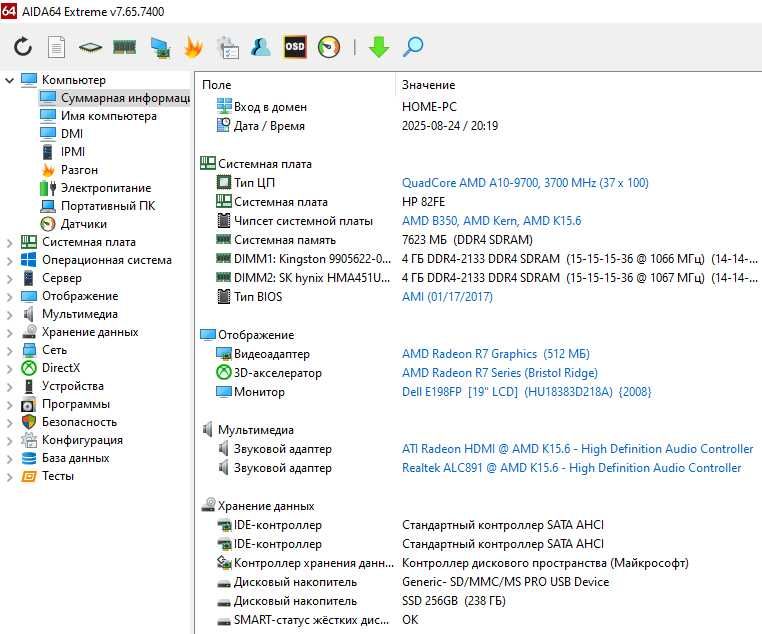762x634 pixels.
Task: Open AMD Radeon R7 Series link
Action: coord(500,373)
